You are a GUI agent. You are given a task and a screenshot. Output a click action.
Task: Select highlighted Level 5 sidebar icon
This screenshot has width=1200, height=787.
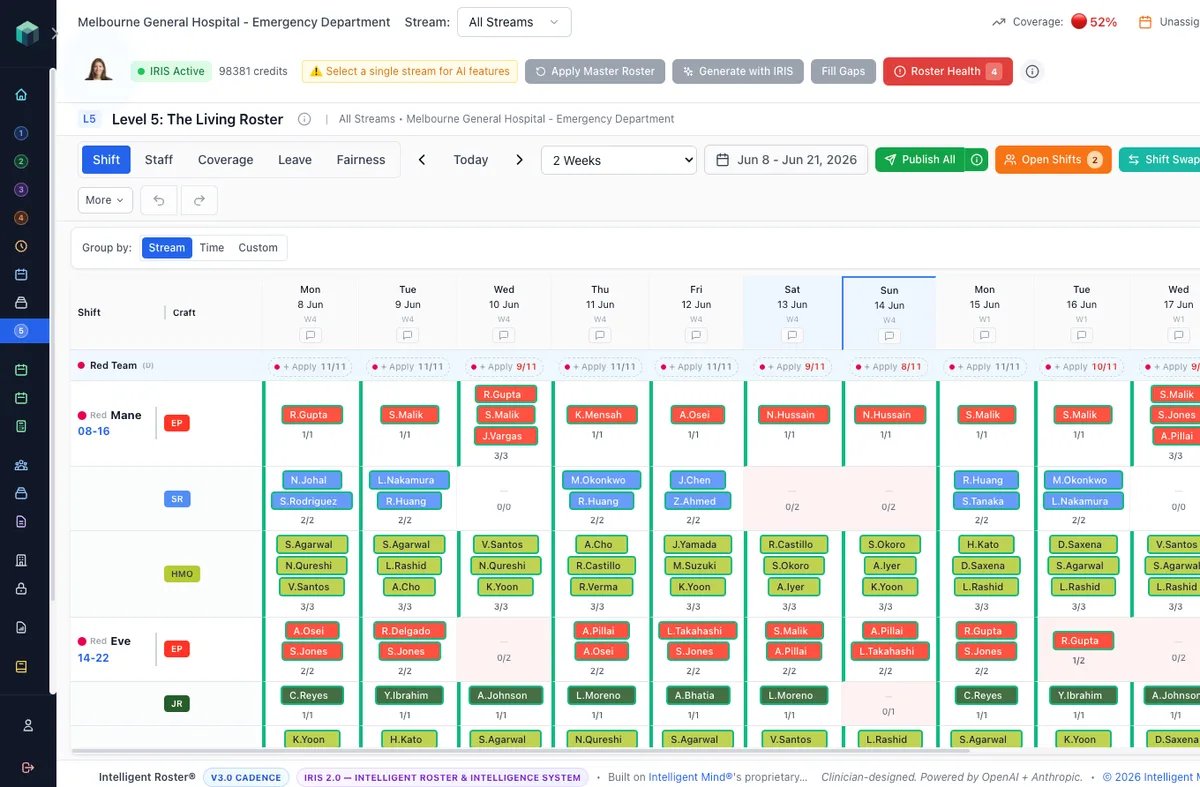[21, 331]
